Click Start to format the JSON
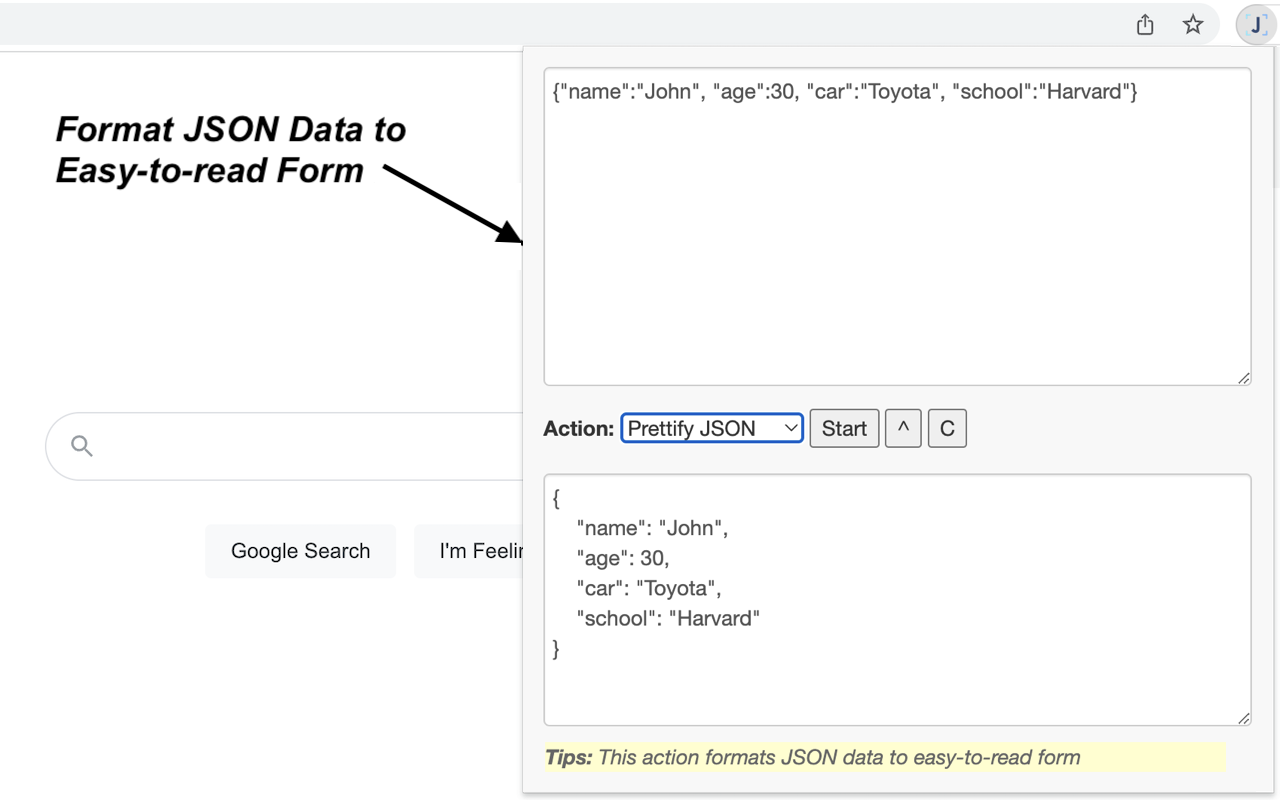This screenshot has height=800, width=1280. pos(844,428)
